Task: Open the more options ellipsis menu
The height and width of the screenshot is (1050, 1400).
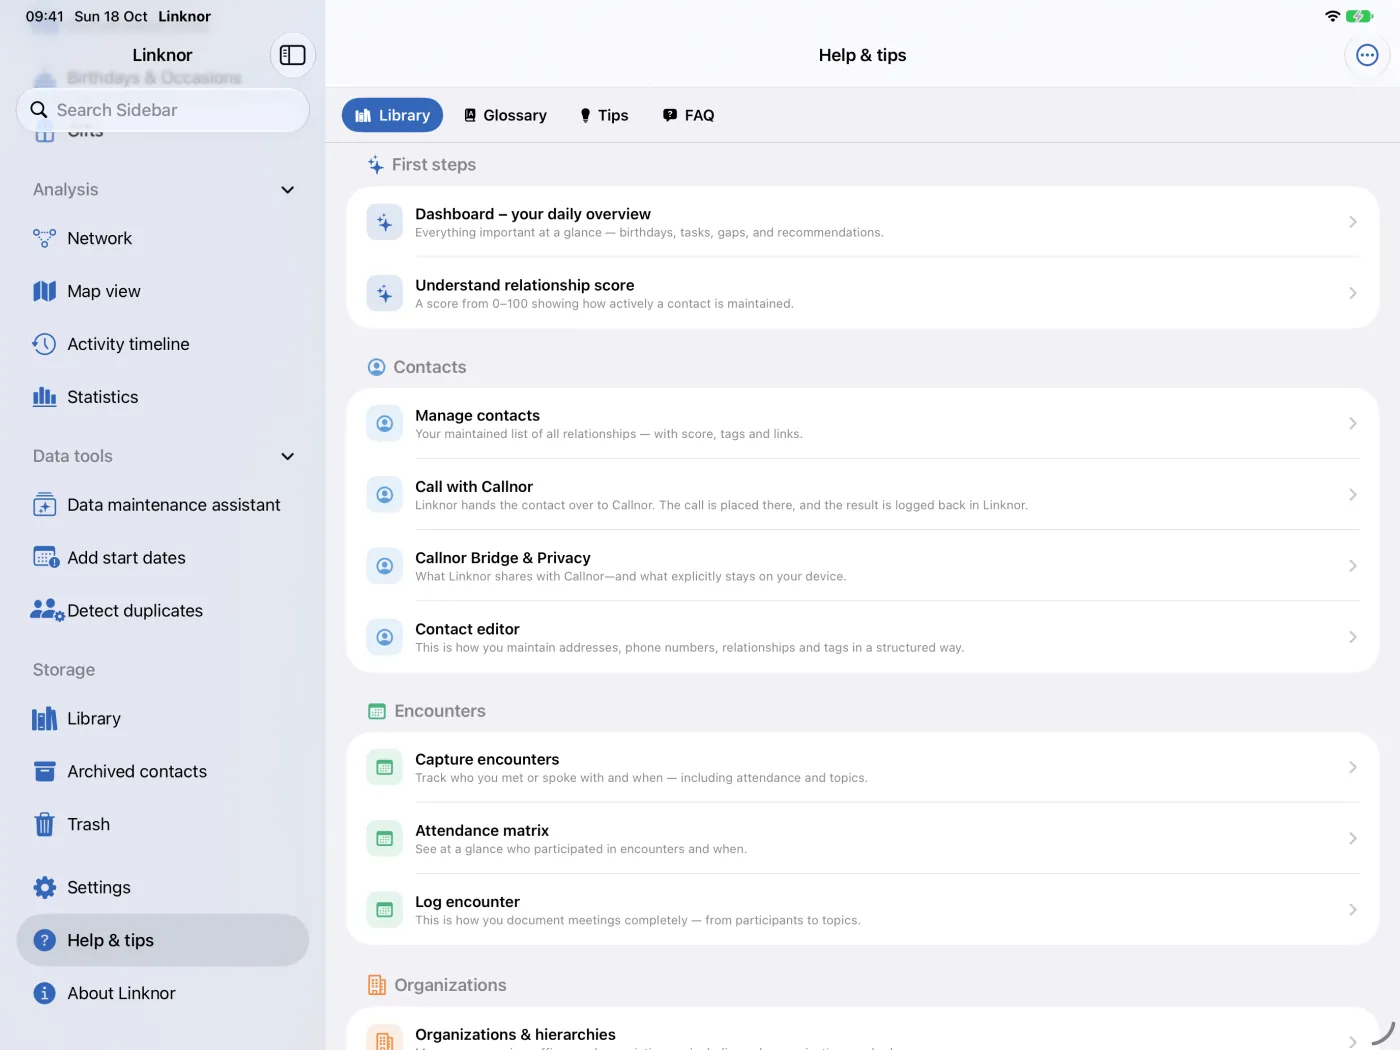Action: [x=1367, y=55]
